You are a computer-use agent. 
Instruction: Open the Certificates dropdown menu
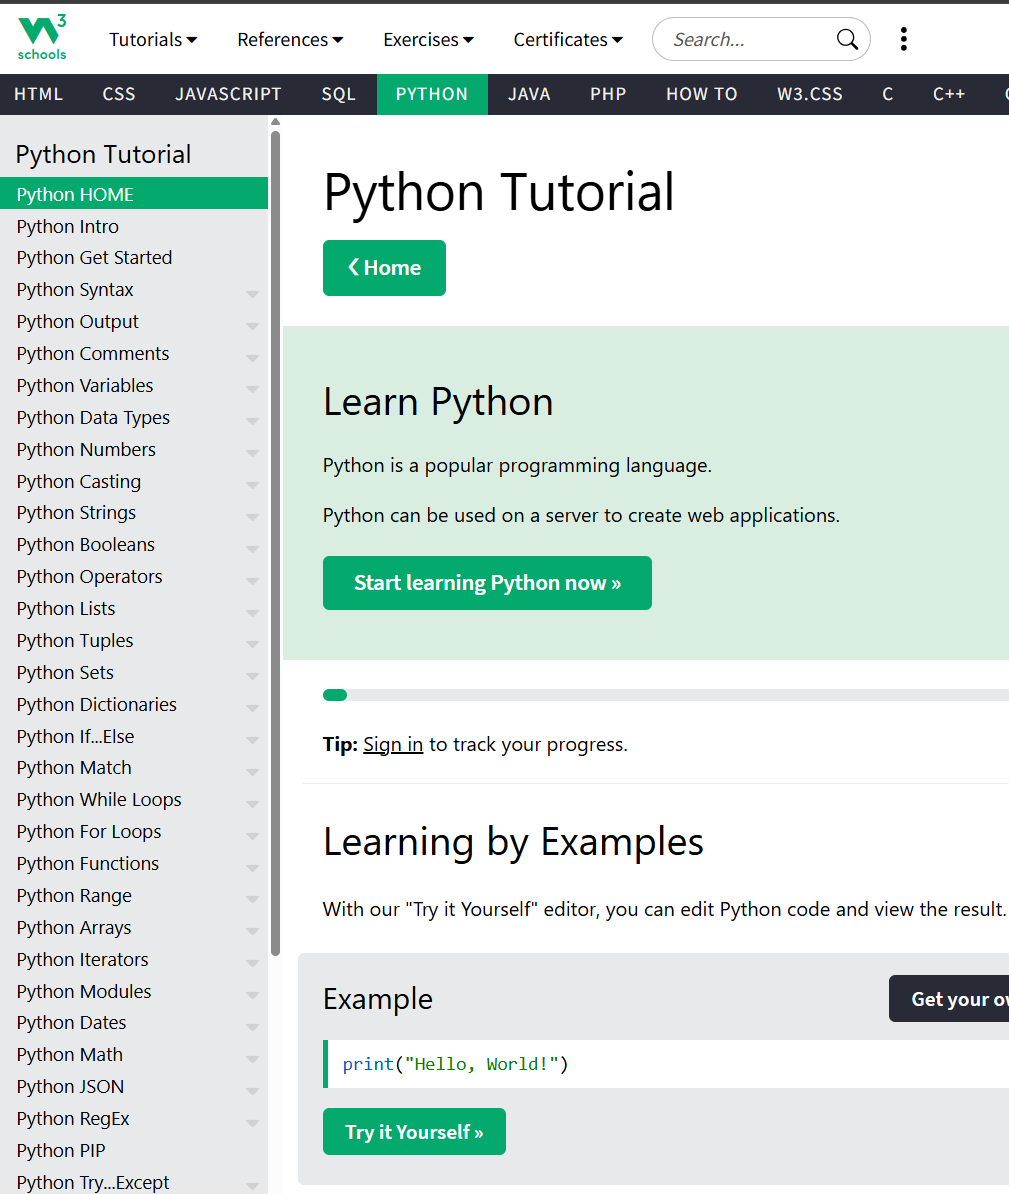coord(567,40)
